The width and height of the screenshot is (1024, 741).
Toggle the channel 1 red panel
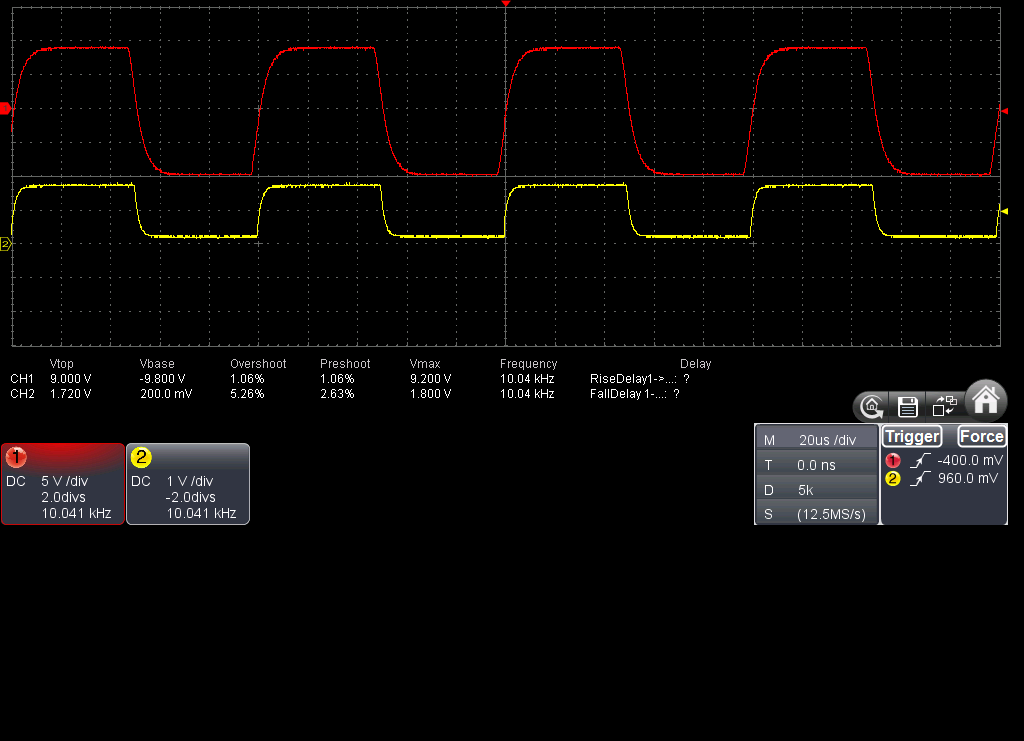pos(63,484)
